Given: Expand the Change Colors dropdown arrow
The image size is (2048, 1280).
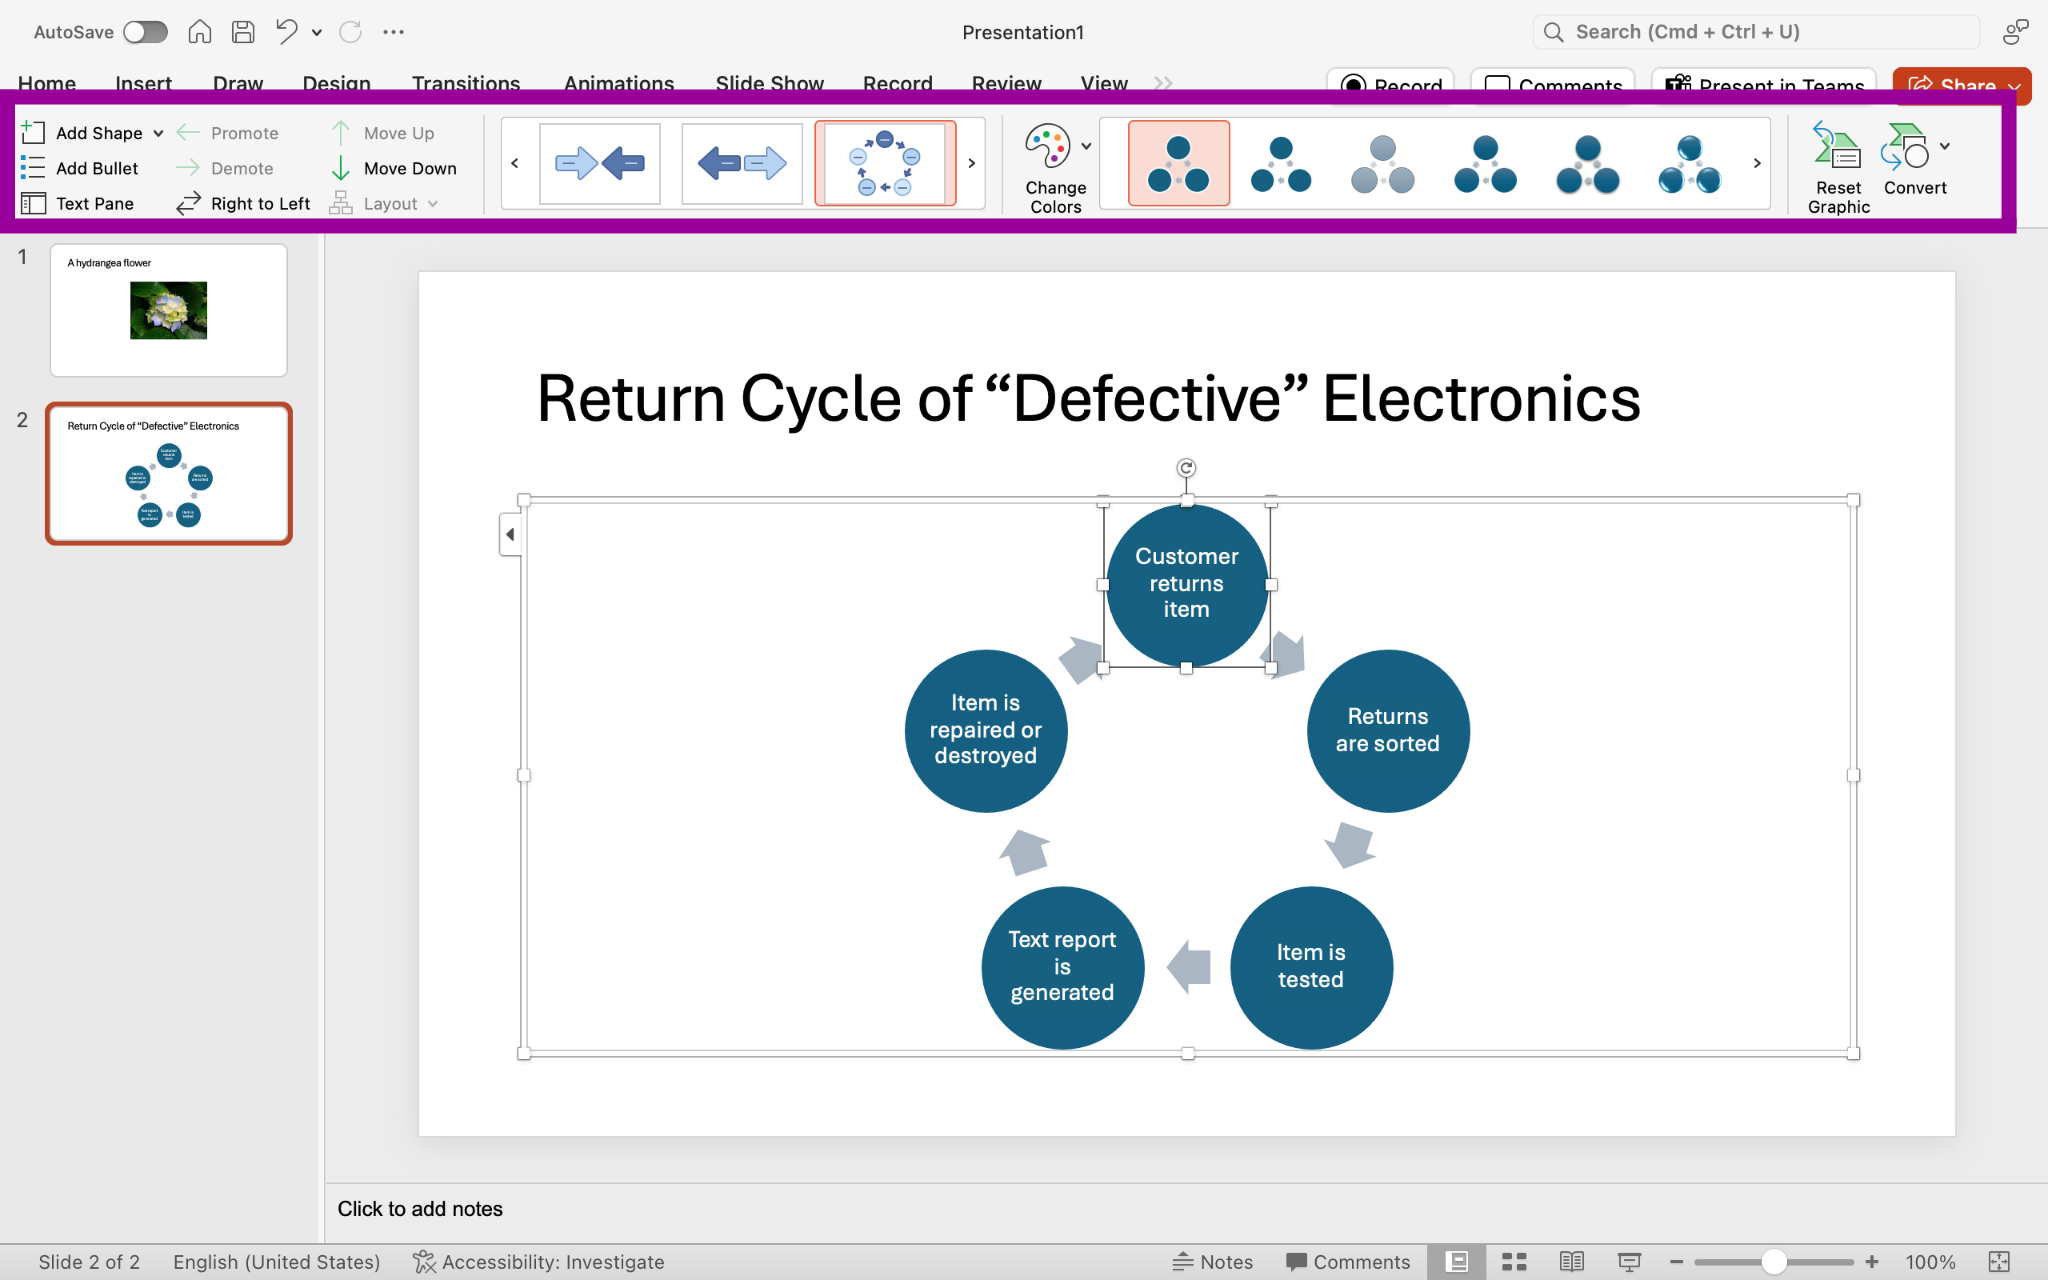Looking at the screenshot, I should tap(1086, 147).
